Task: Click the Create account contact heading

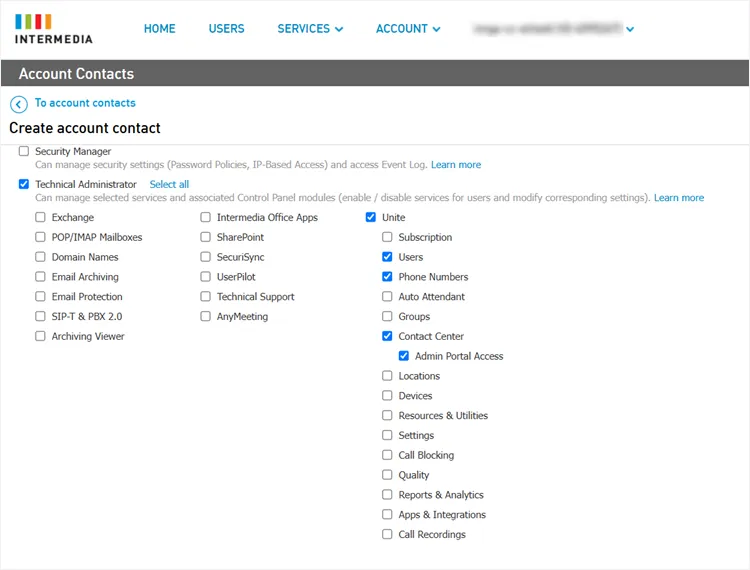Action: (85, 128)
